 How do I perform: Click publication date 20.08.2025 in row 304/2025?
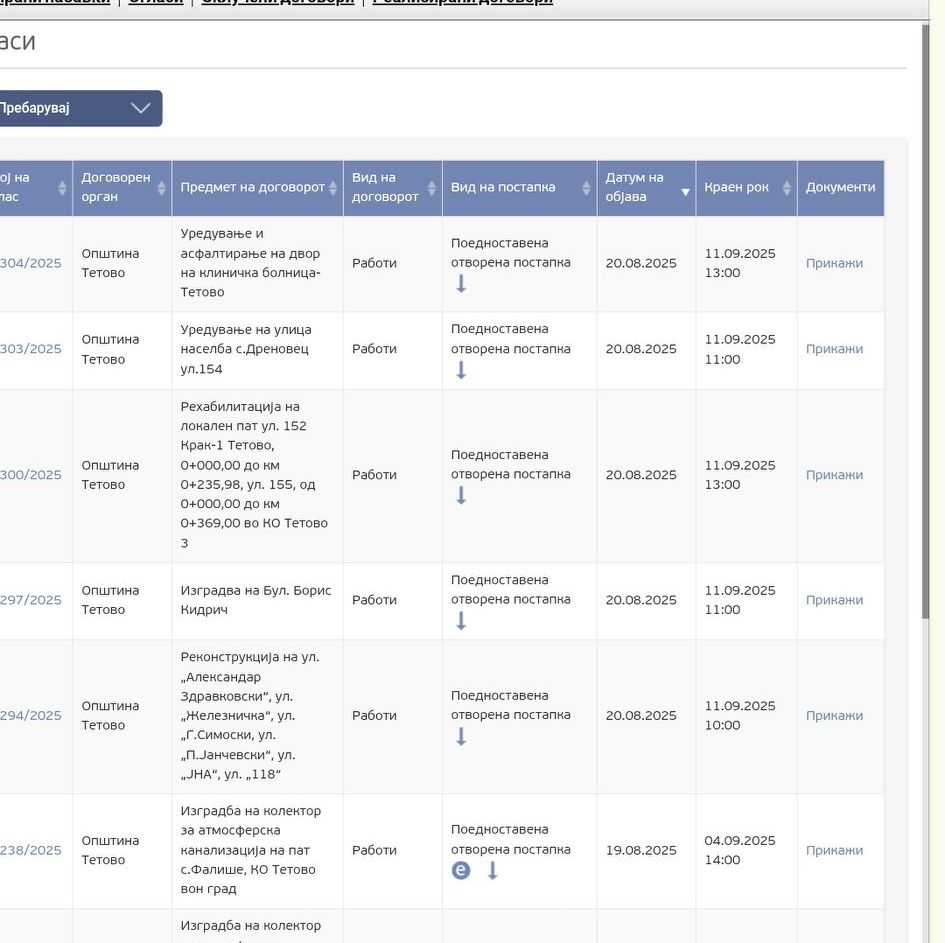(x=641, y=263)
